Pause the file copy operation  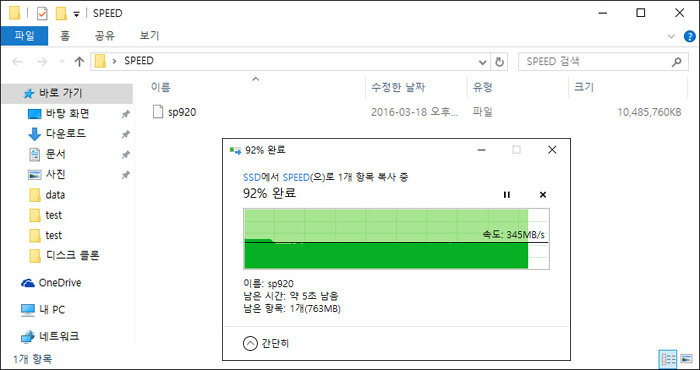coord(506,195)
